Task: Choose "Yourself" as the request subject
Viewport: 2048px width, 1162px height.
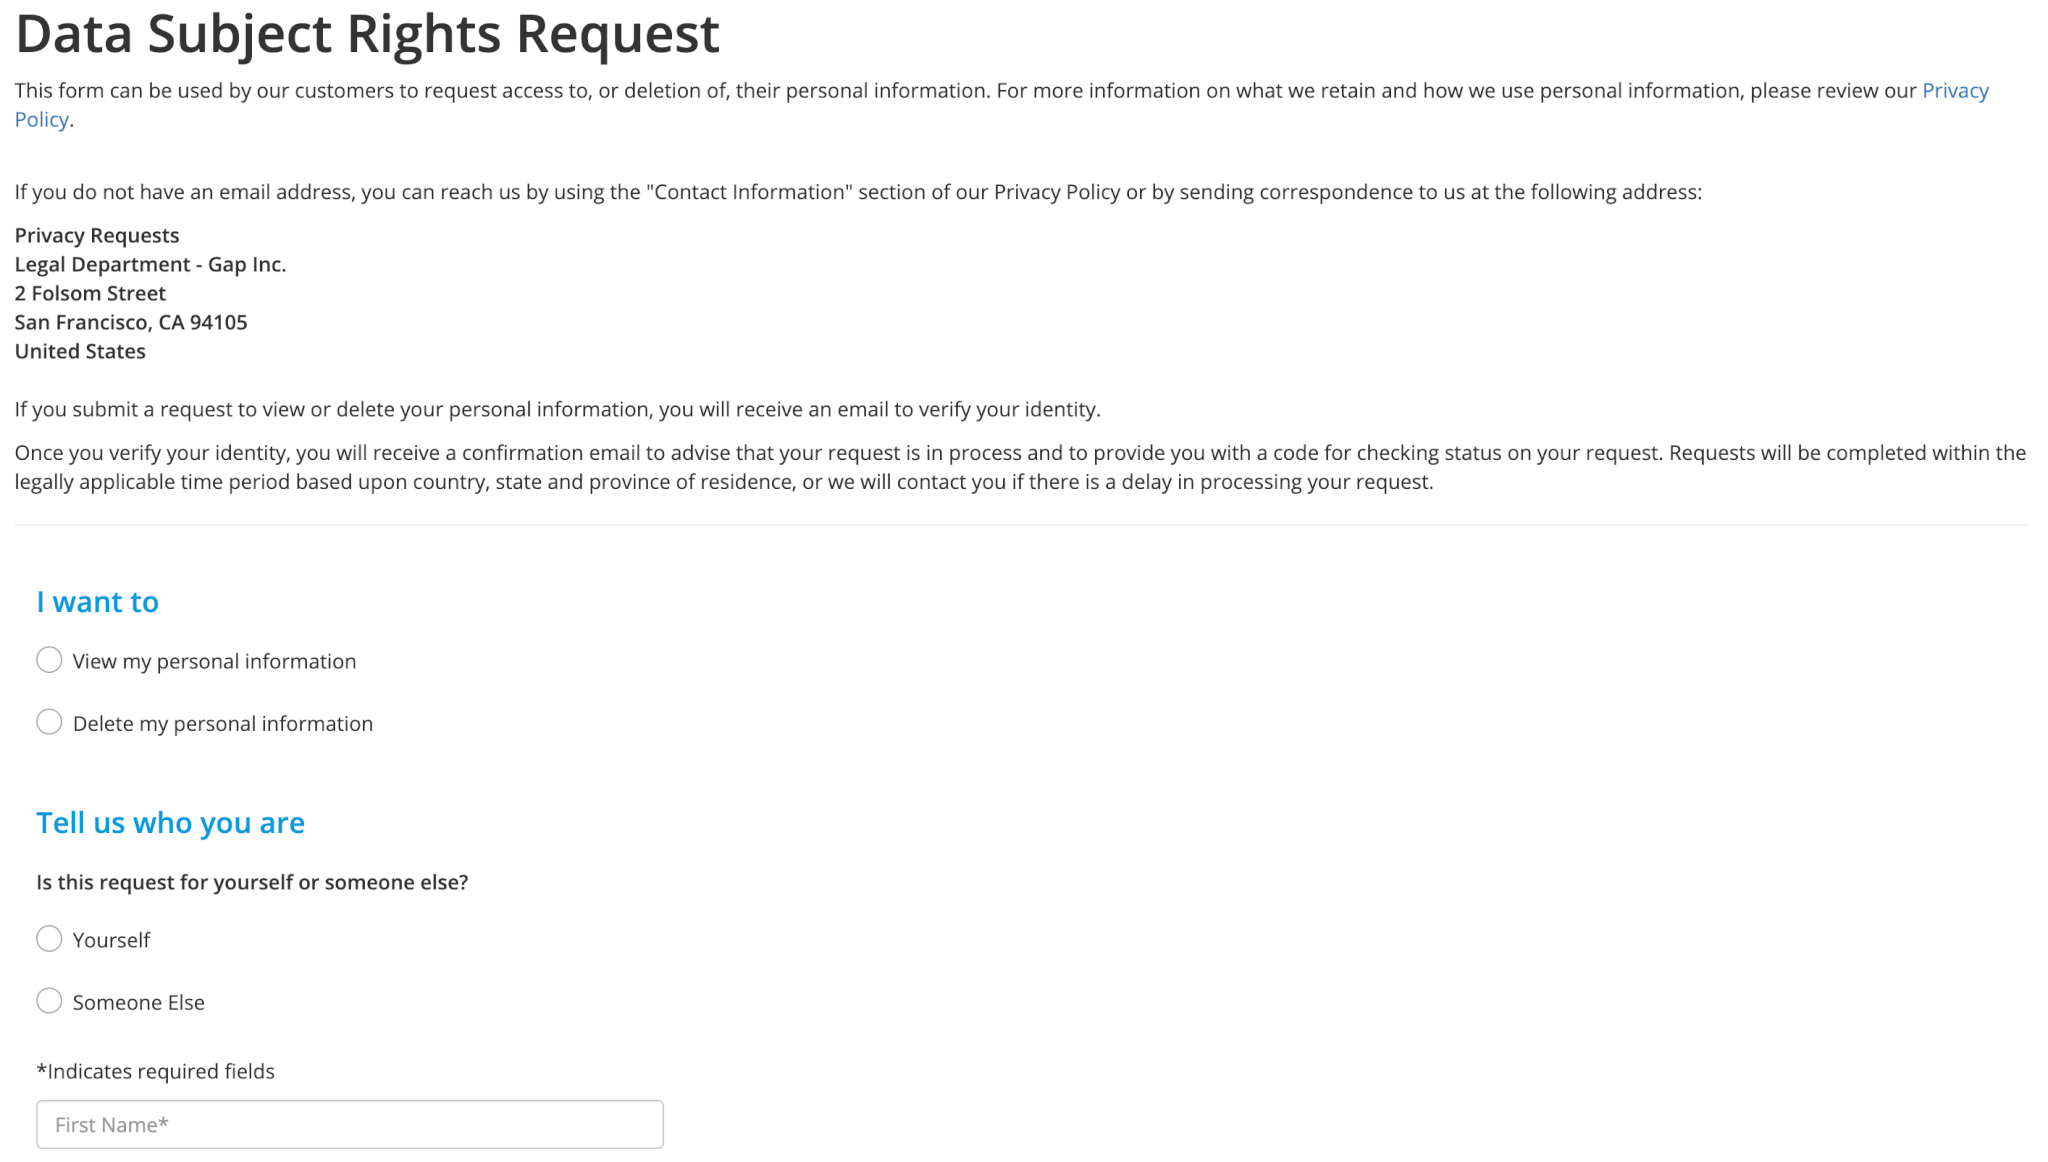Action: (49, 938)
